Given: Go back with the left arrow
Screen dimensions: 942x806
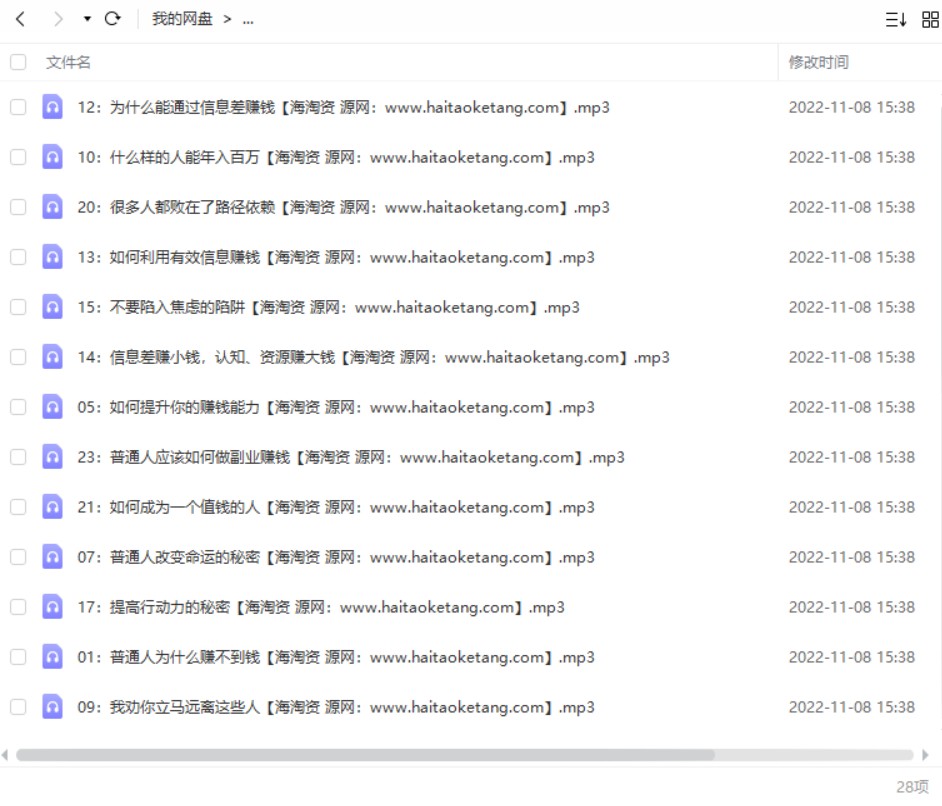Looking at the screenshot, I should point(20,19).
